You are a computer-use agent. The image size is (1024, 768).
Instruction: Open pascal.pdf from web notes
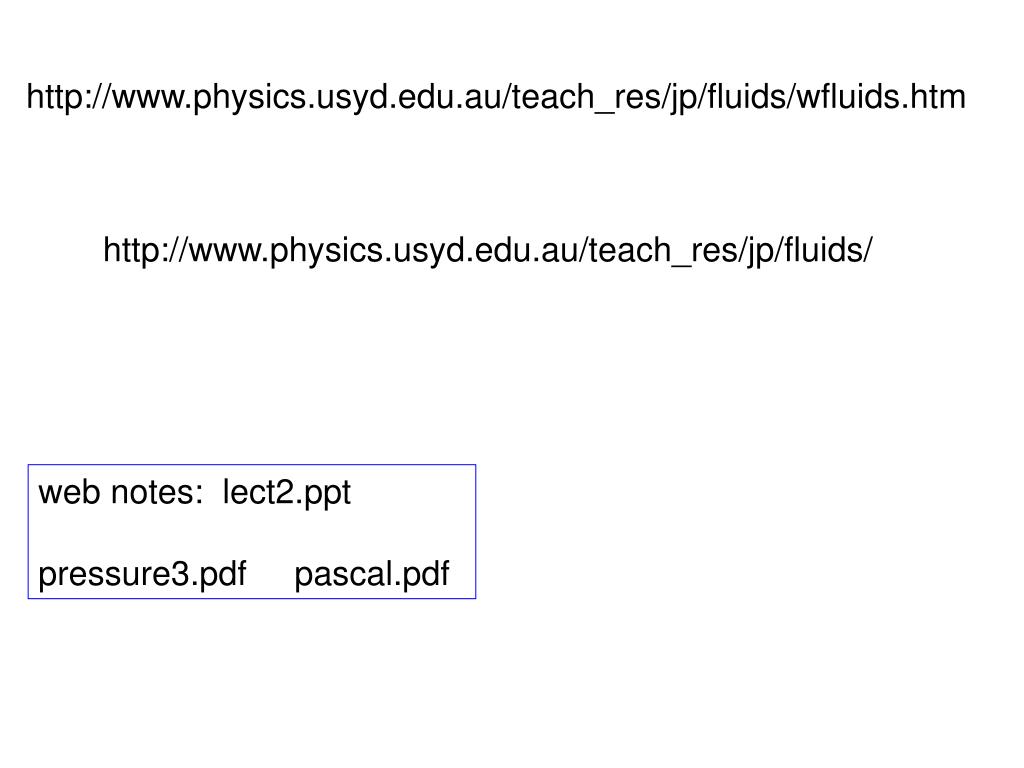[372, 575]
